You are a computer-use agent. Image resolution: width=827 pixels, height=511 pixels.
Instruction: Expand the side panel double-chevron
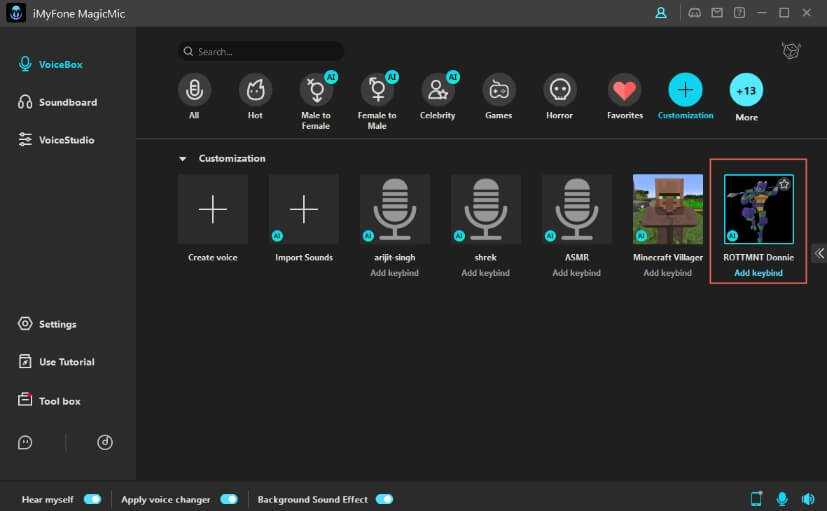tap(819, 253)
